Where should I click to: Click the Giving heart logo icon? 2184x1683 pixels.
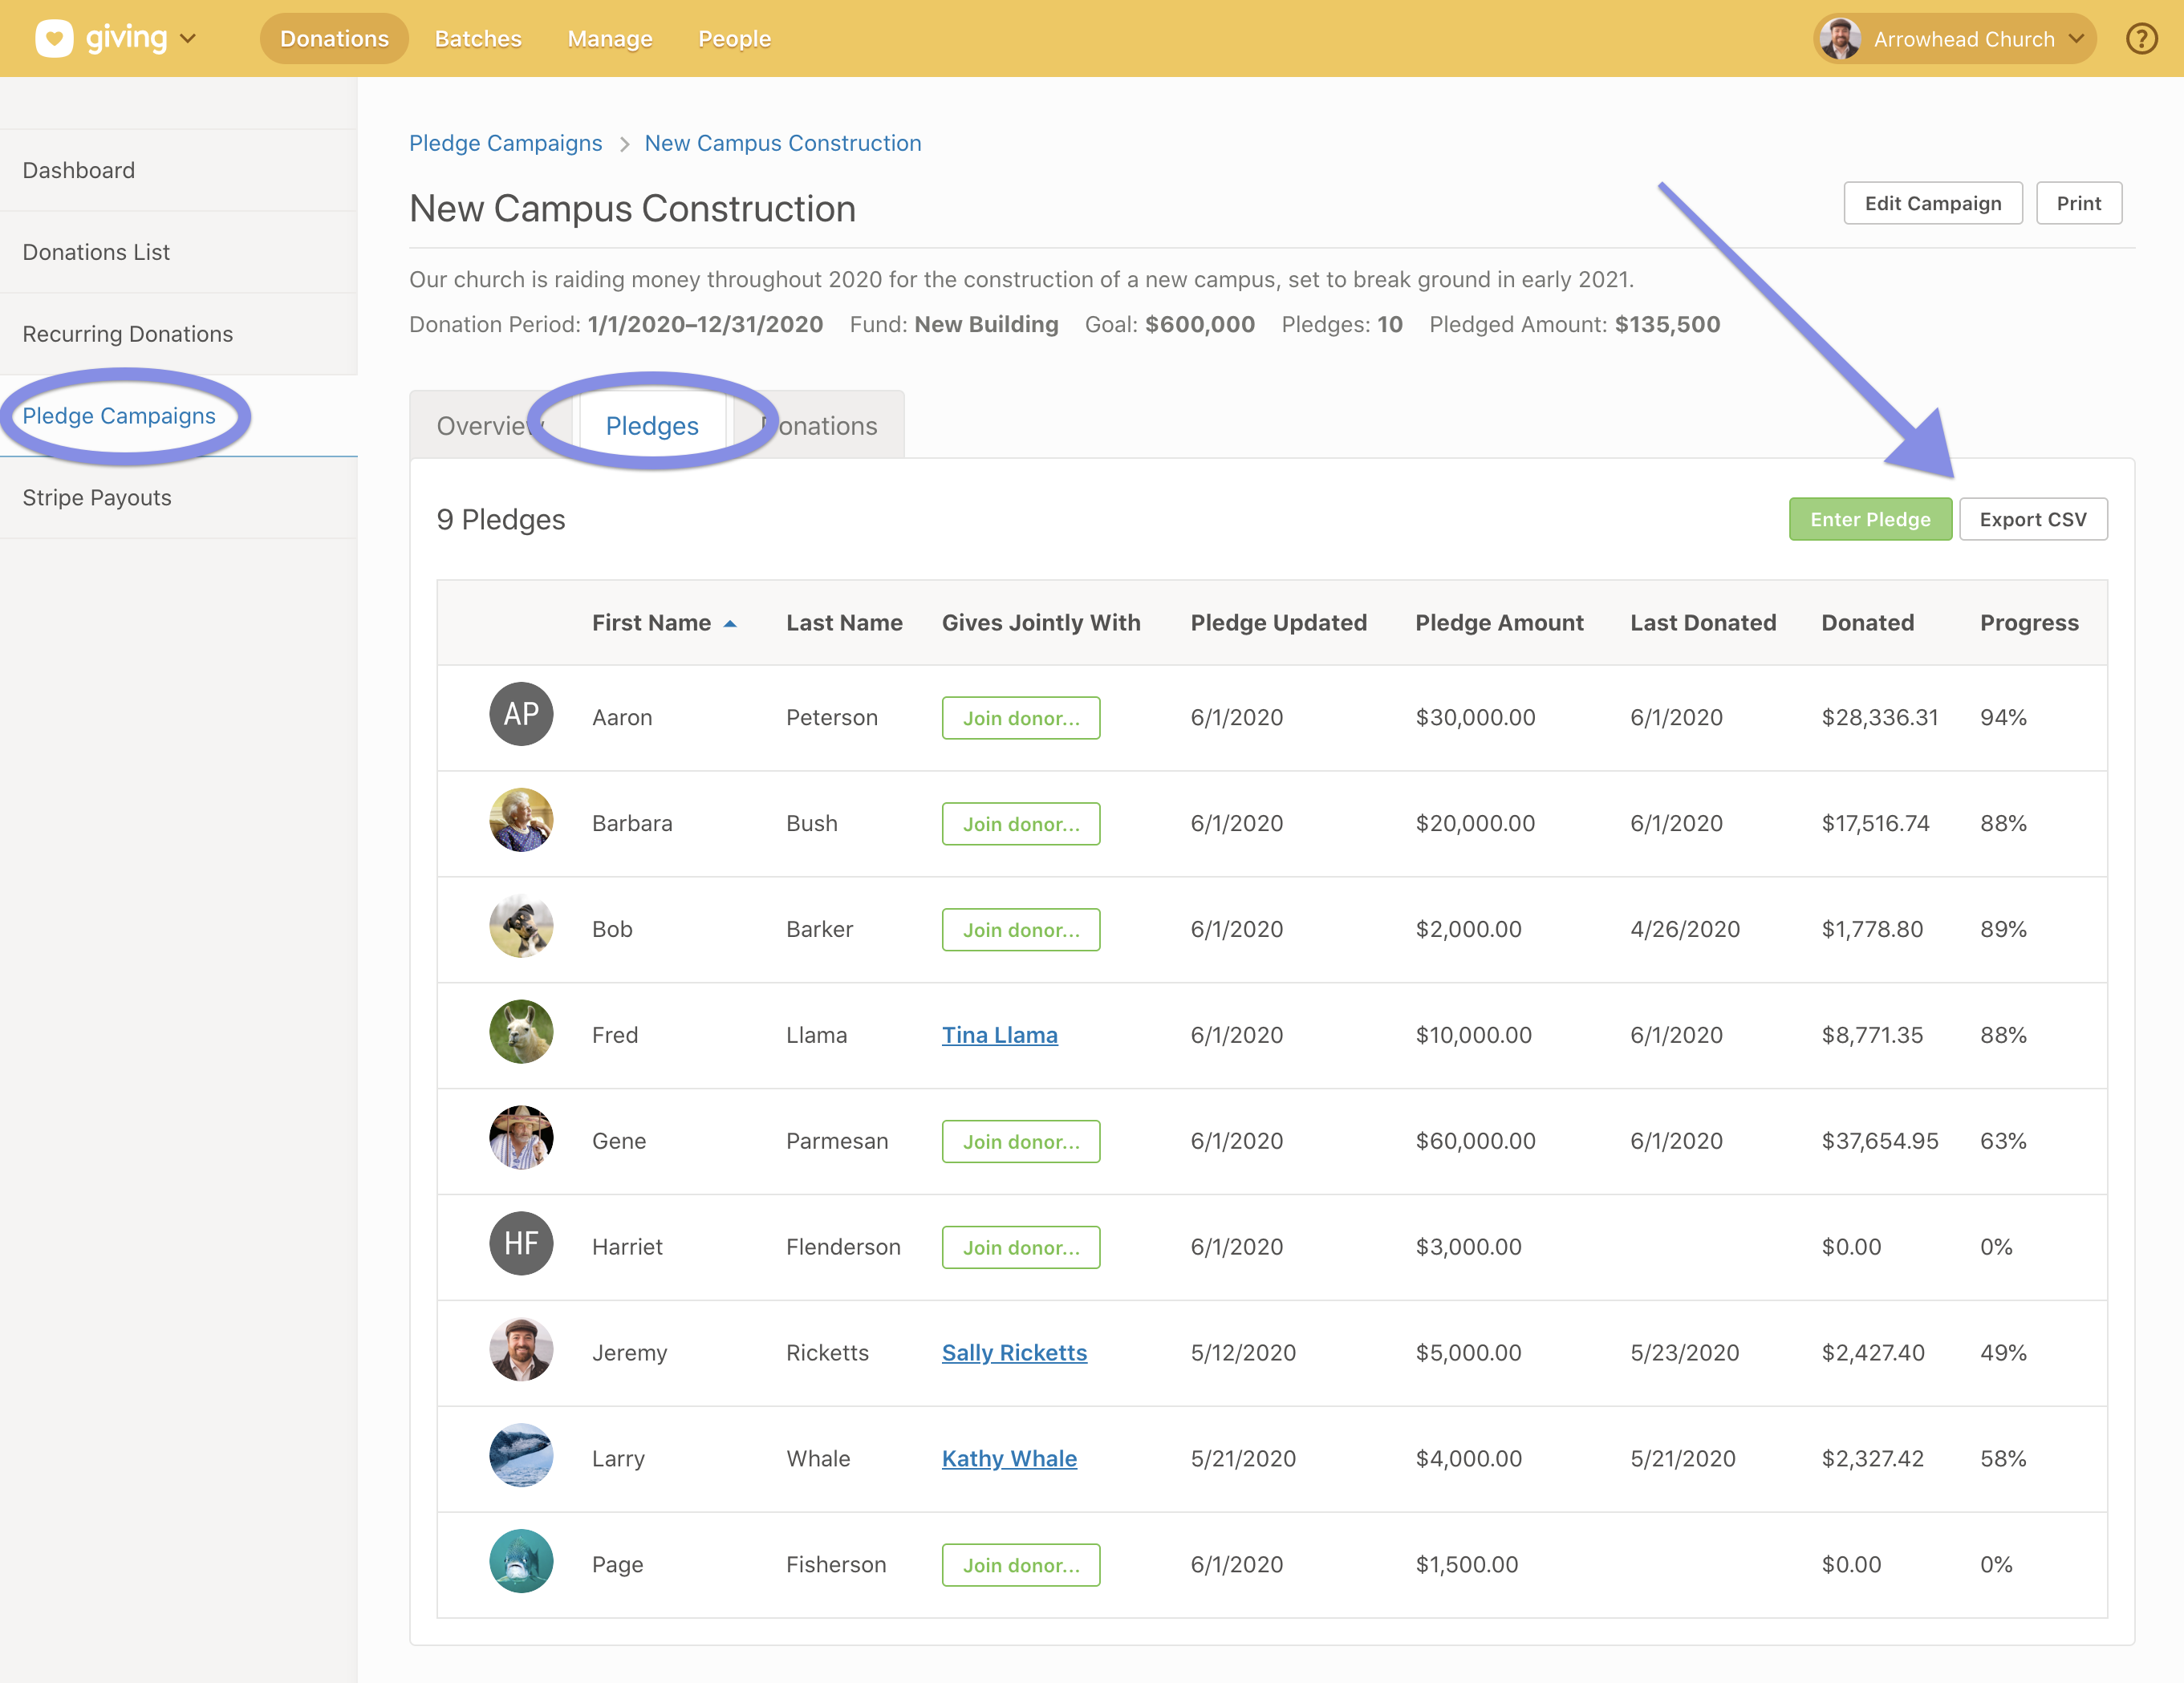pos(54,39)
